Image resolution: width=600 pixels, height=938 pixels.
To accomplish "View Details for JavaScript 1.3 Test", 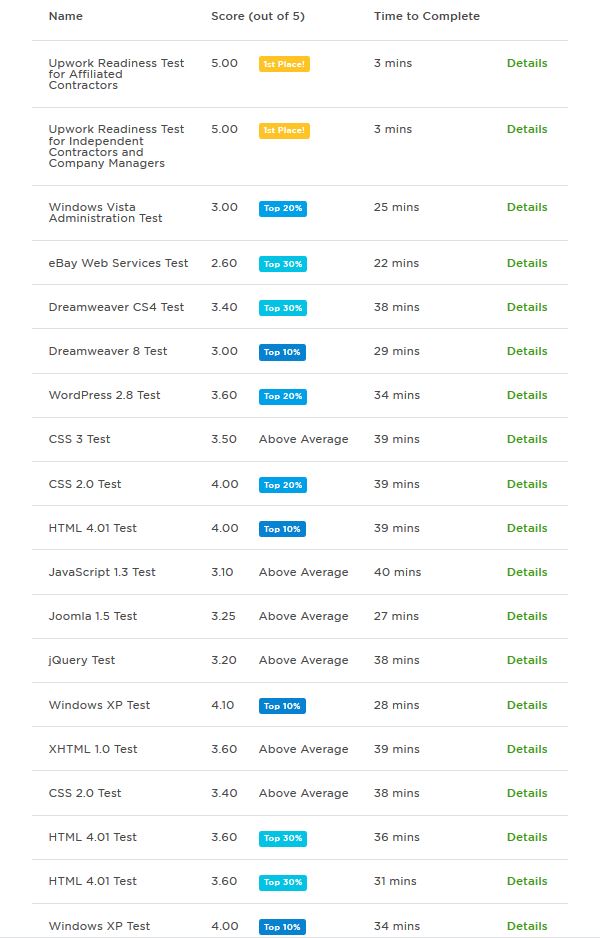I will click(526, 572).
